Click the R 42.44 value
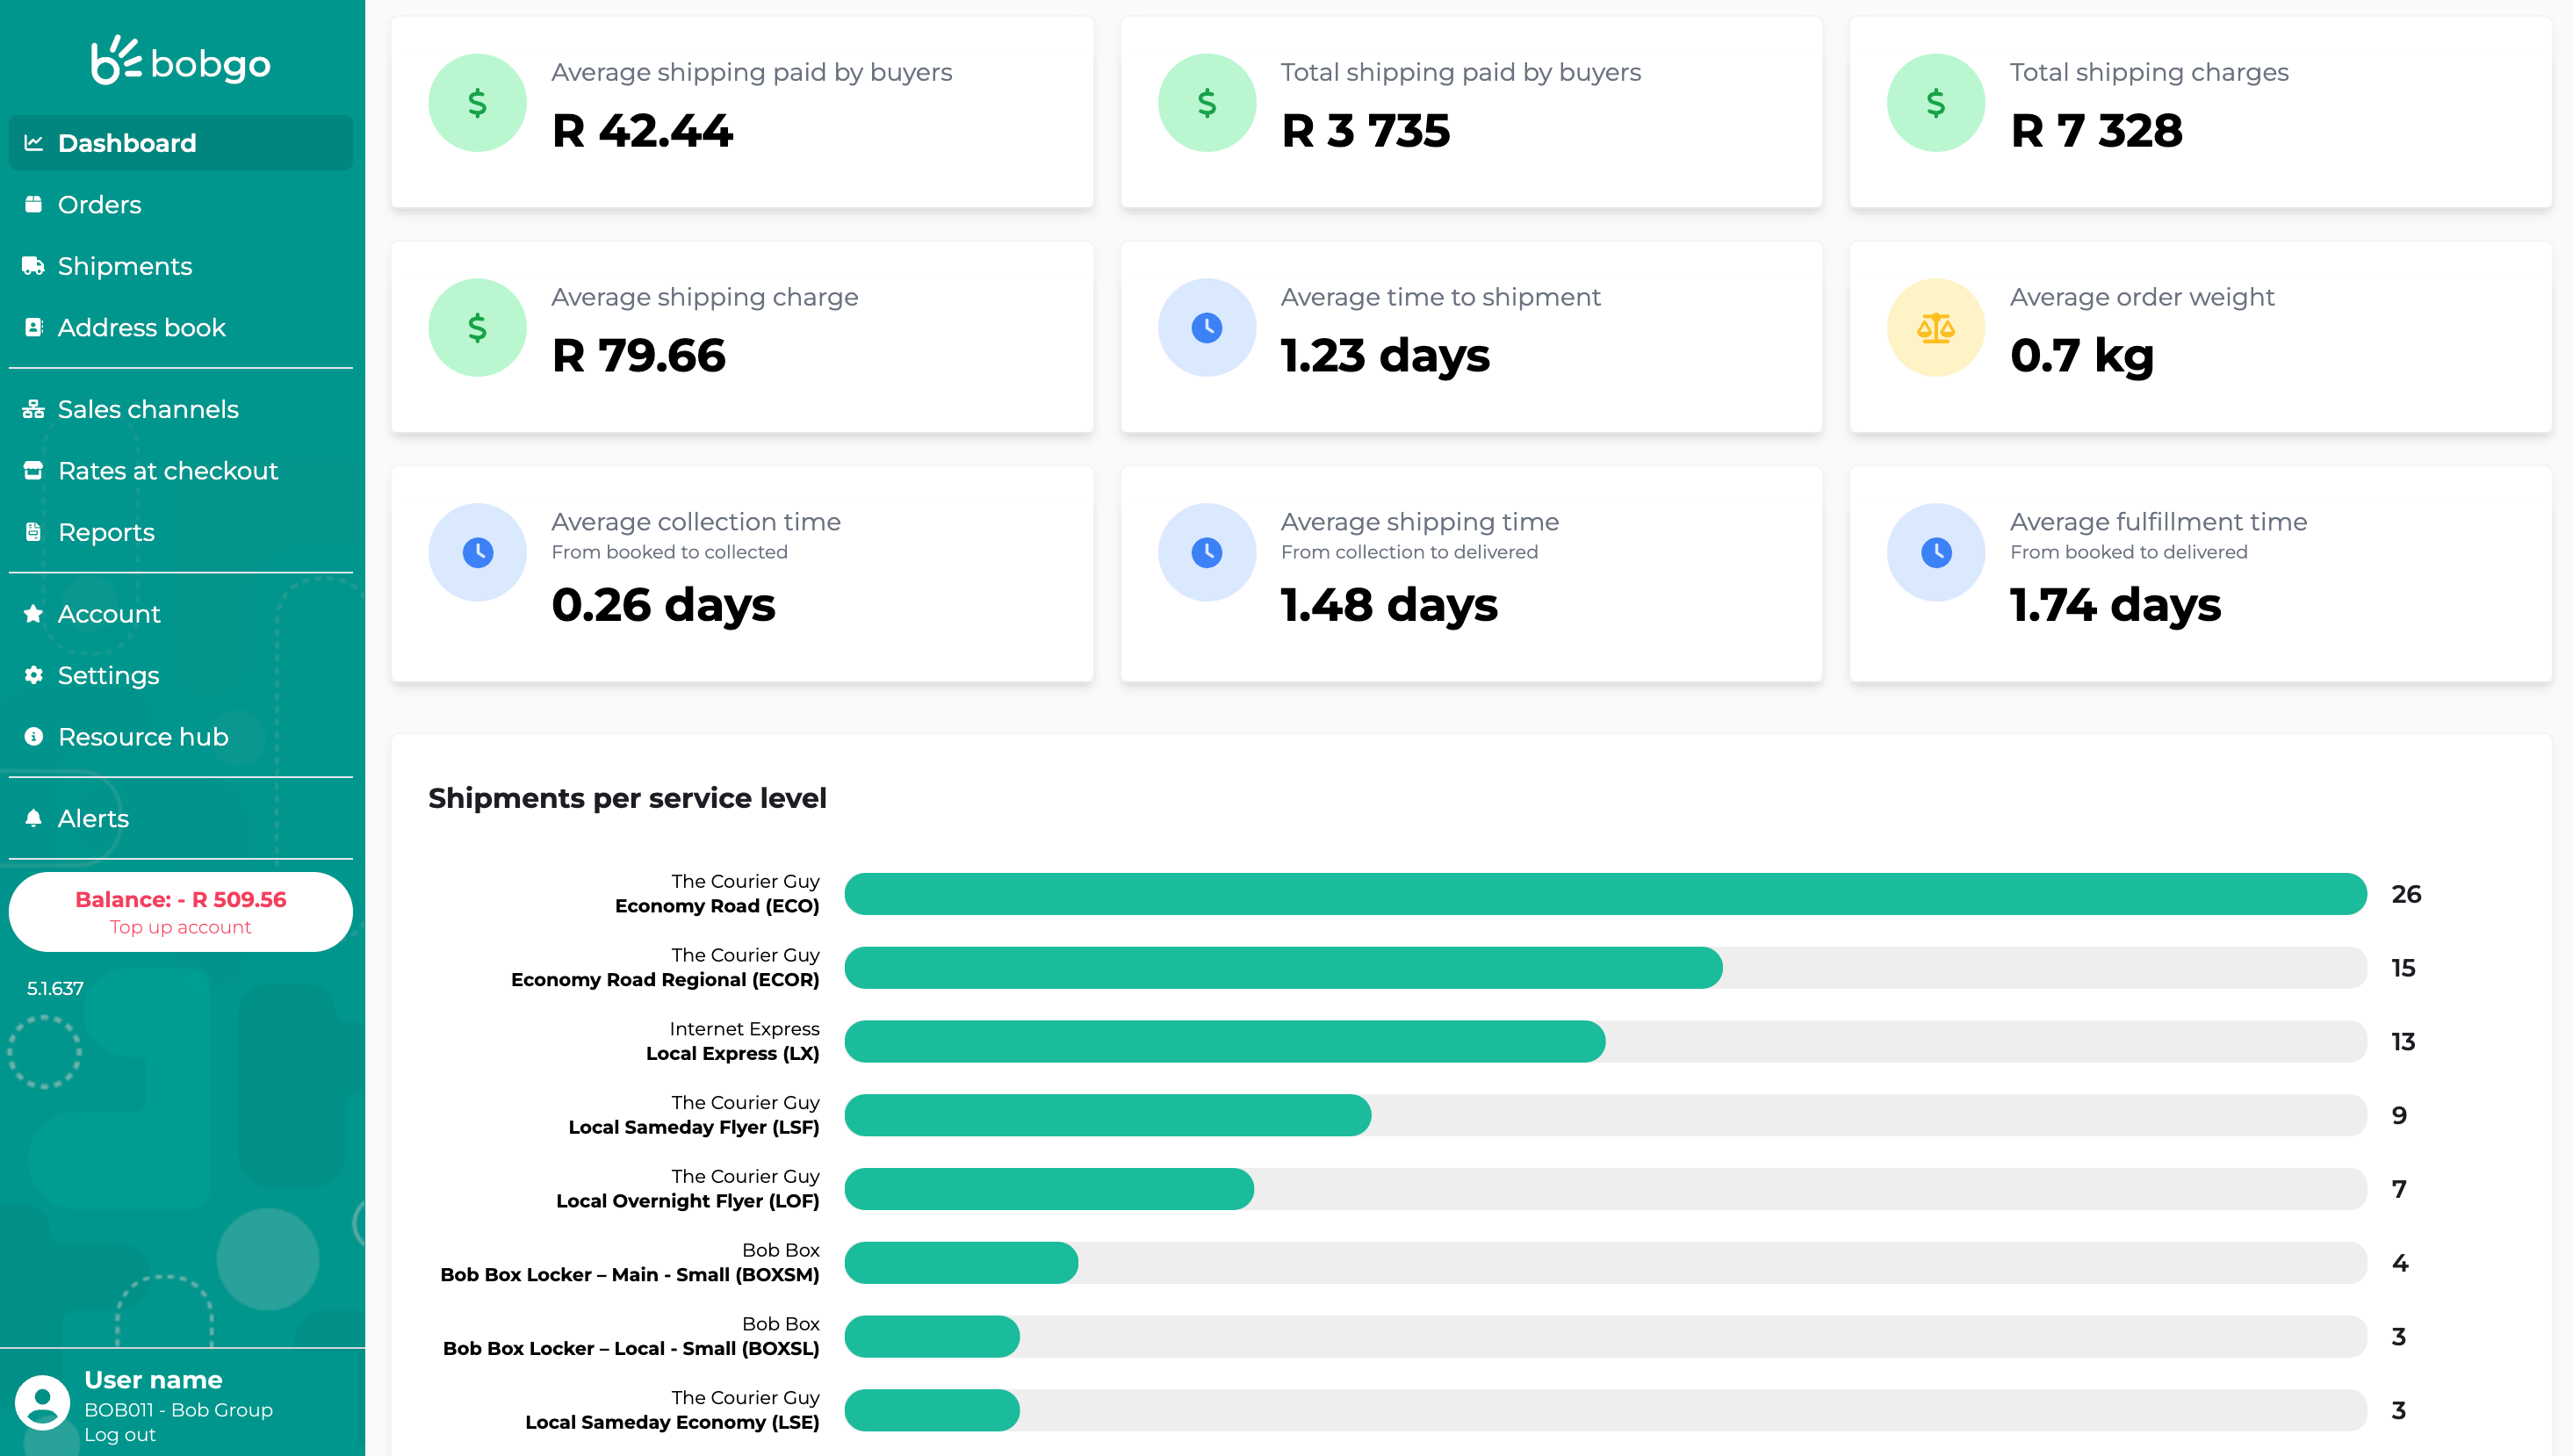 click(642, 131)
